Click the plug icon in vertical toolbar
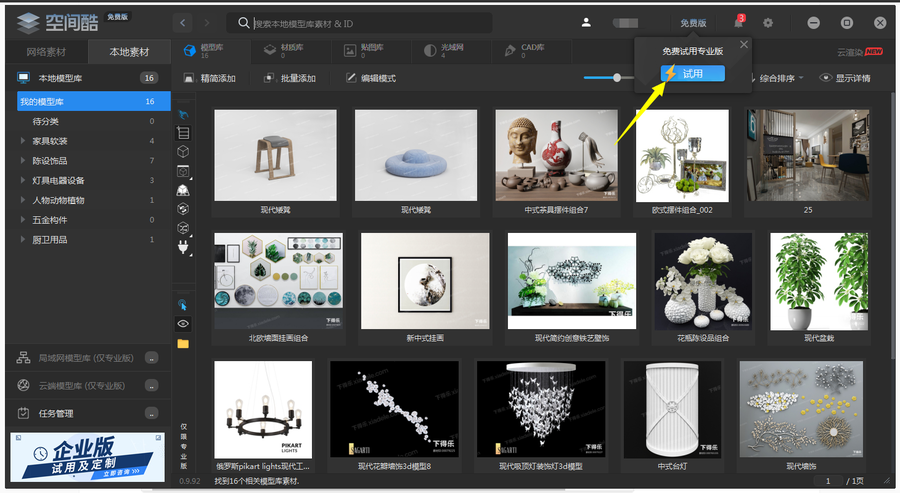 point(183,247)
